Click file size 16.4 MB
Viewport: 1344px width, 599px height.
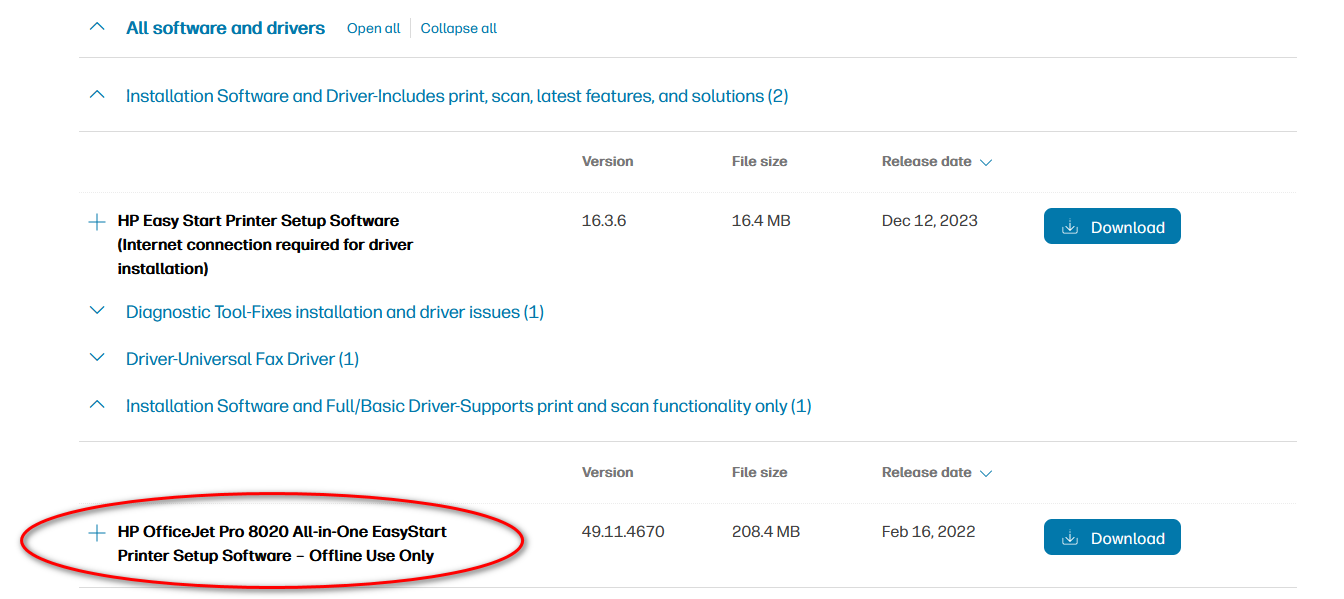click(x=761, y=221)
